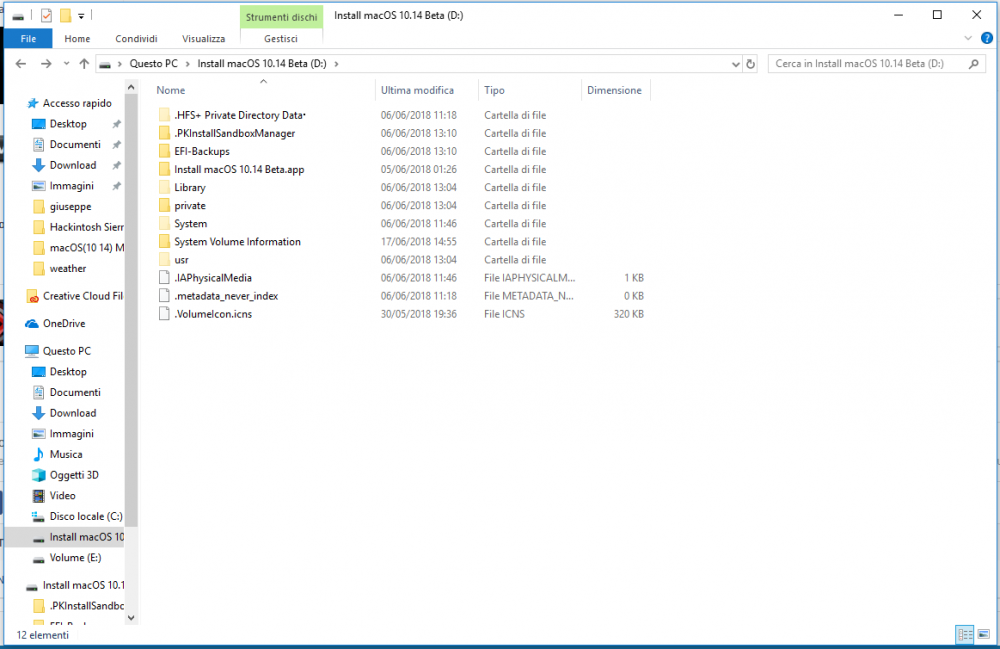This screenshot has height=649, width=1000.
Task: Expand the ribbon with the chevron
Action: pyautogui.click(x=967, y=38)
